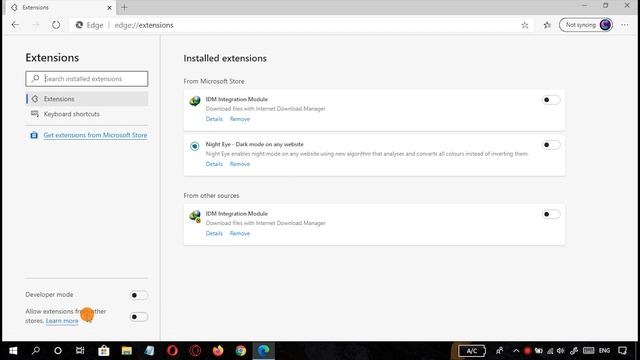Open Details for other sources IDM module
The height and width of the screenshot is (360, 640).
click(214, 233)
